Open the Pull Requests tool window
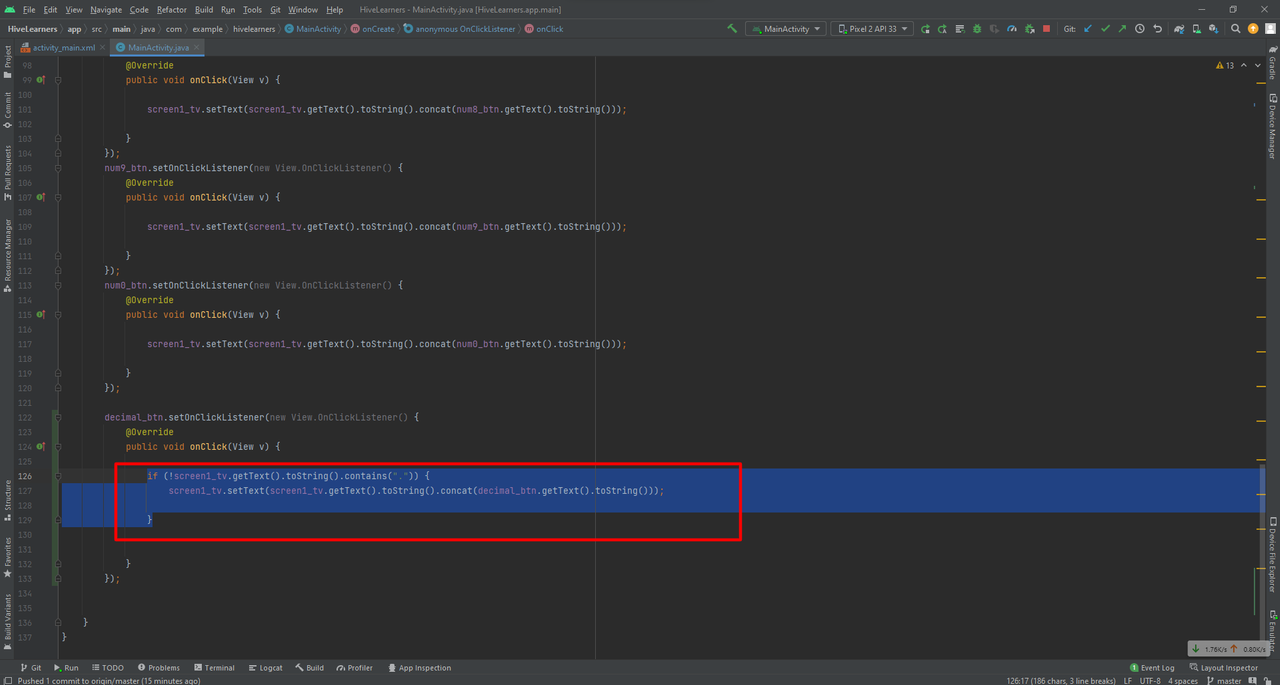Screen dimensions: 1280x685 (8, 173)
